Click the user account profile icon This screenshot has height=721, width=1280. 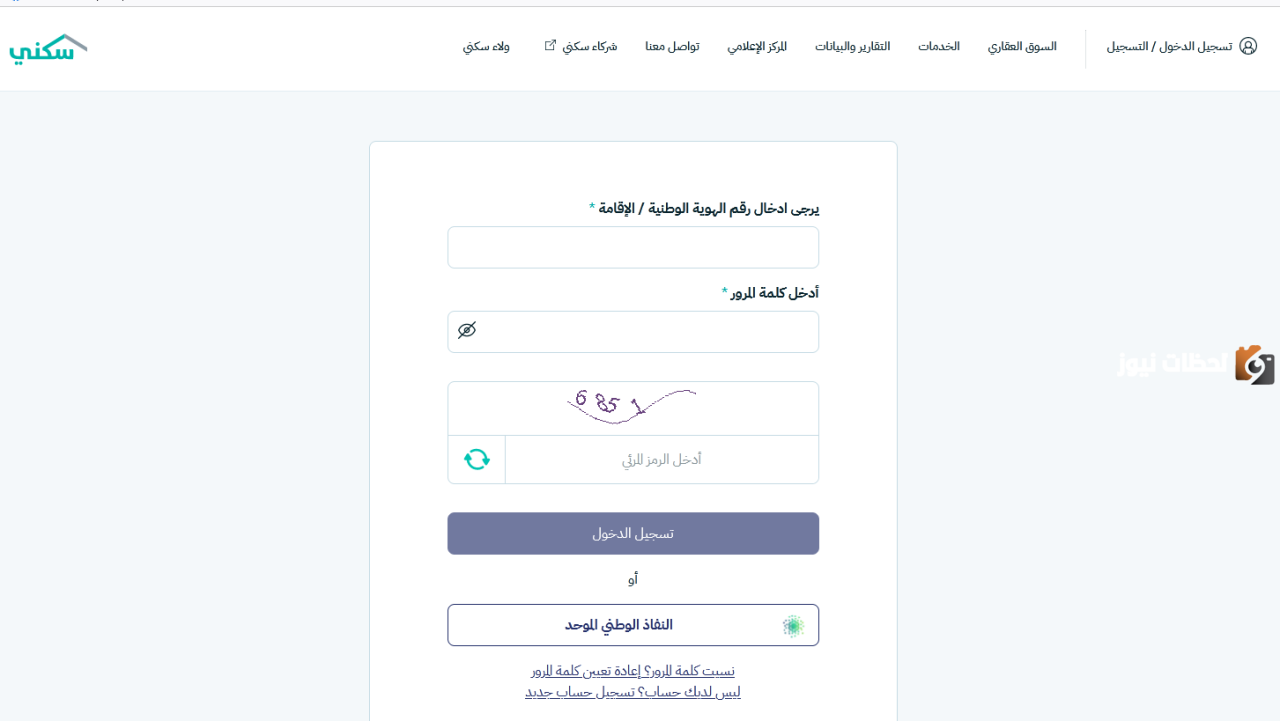pyautogui.click(x=1248, y=46)
